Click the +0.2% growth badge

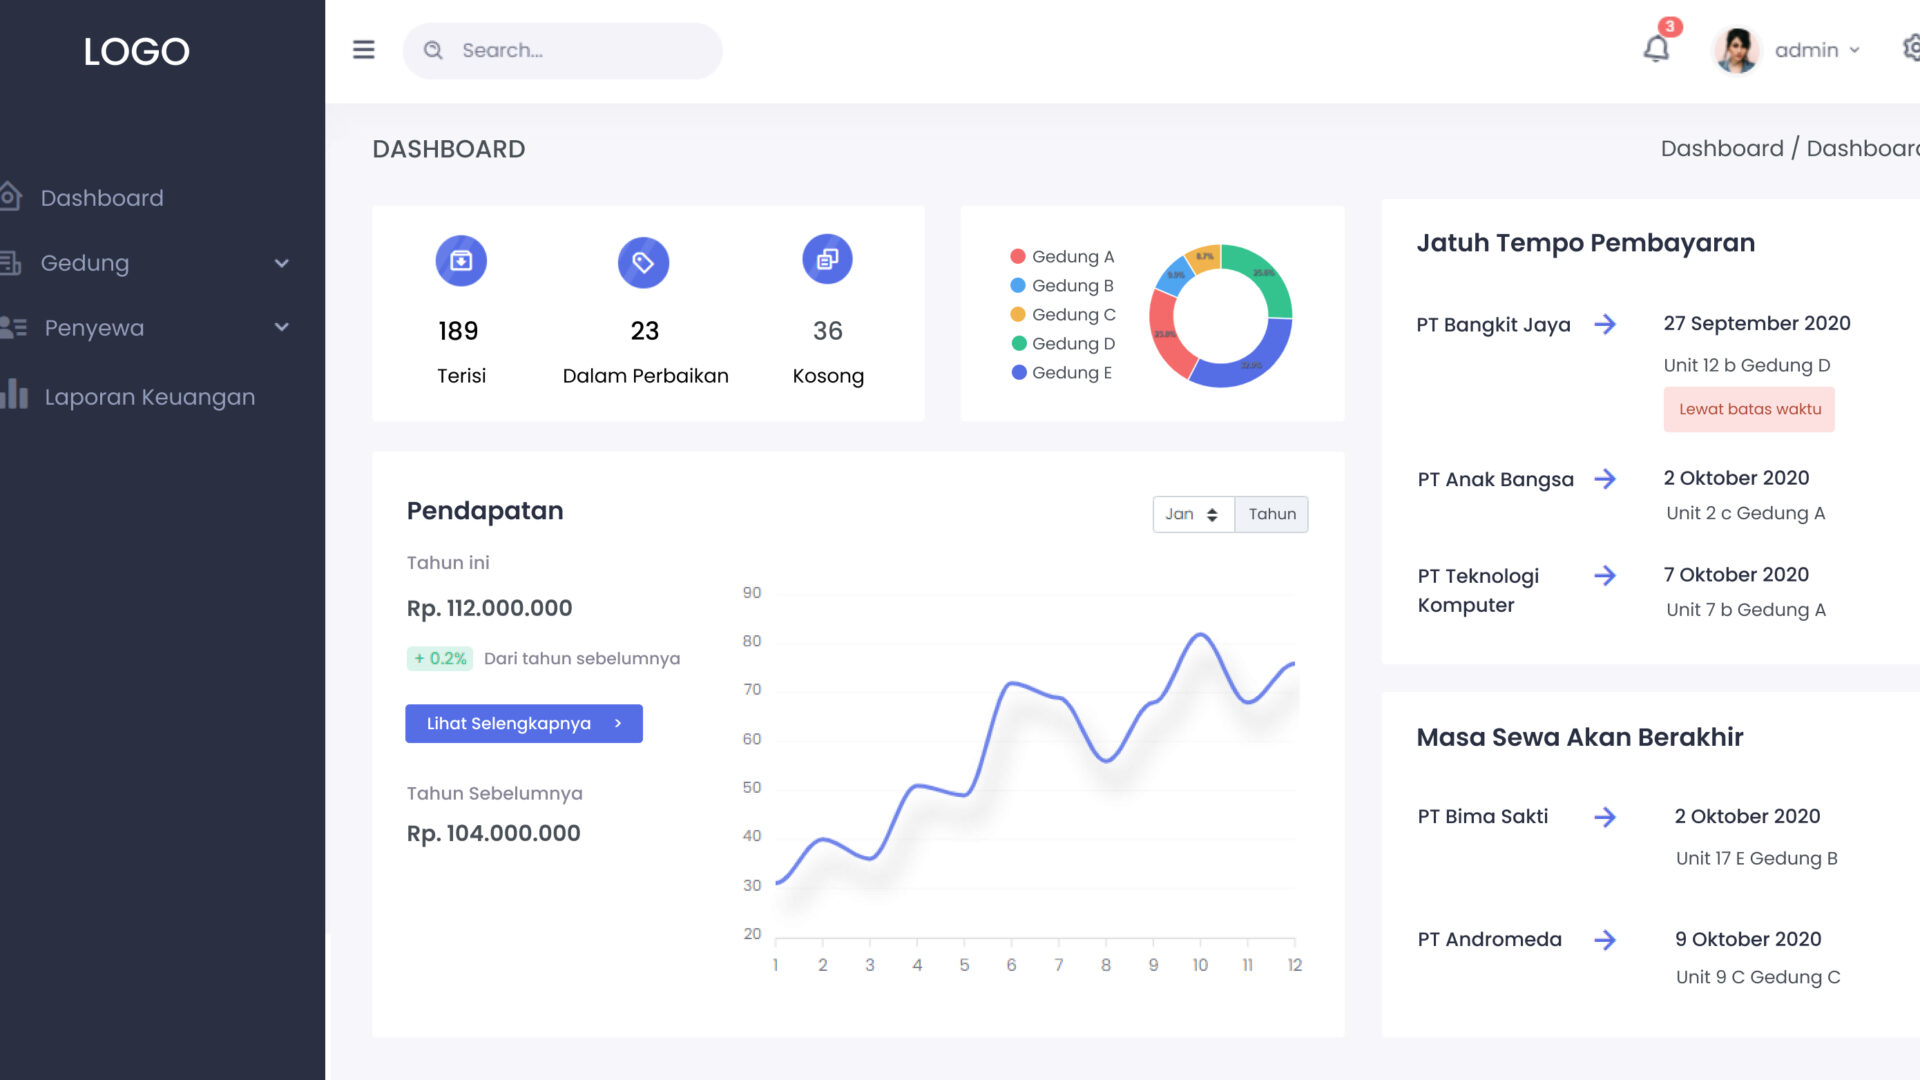coord(440,658)
